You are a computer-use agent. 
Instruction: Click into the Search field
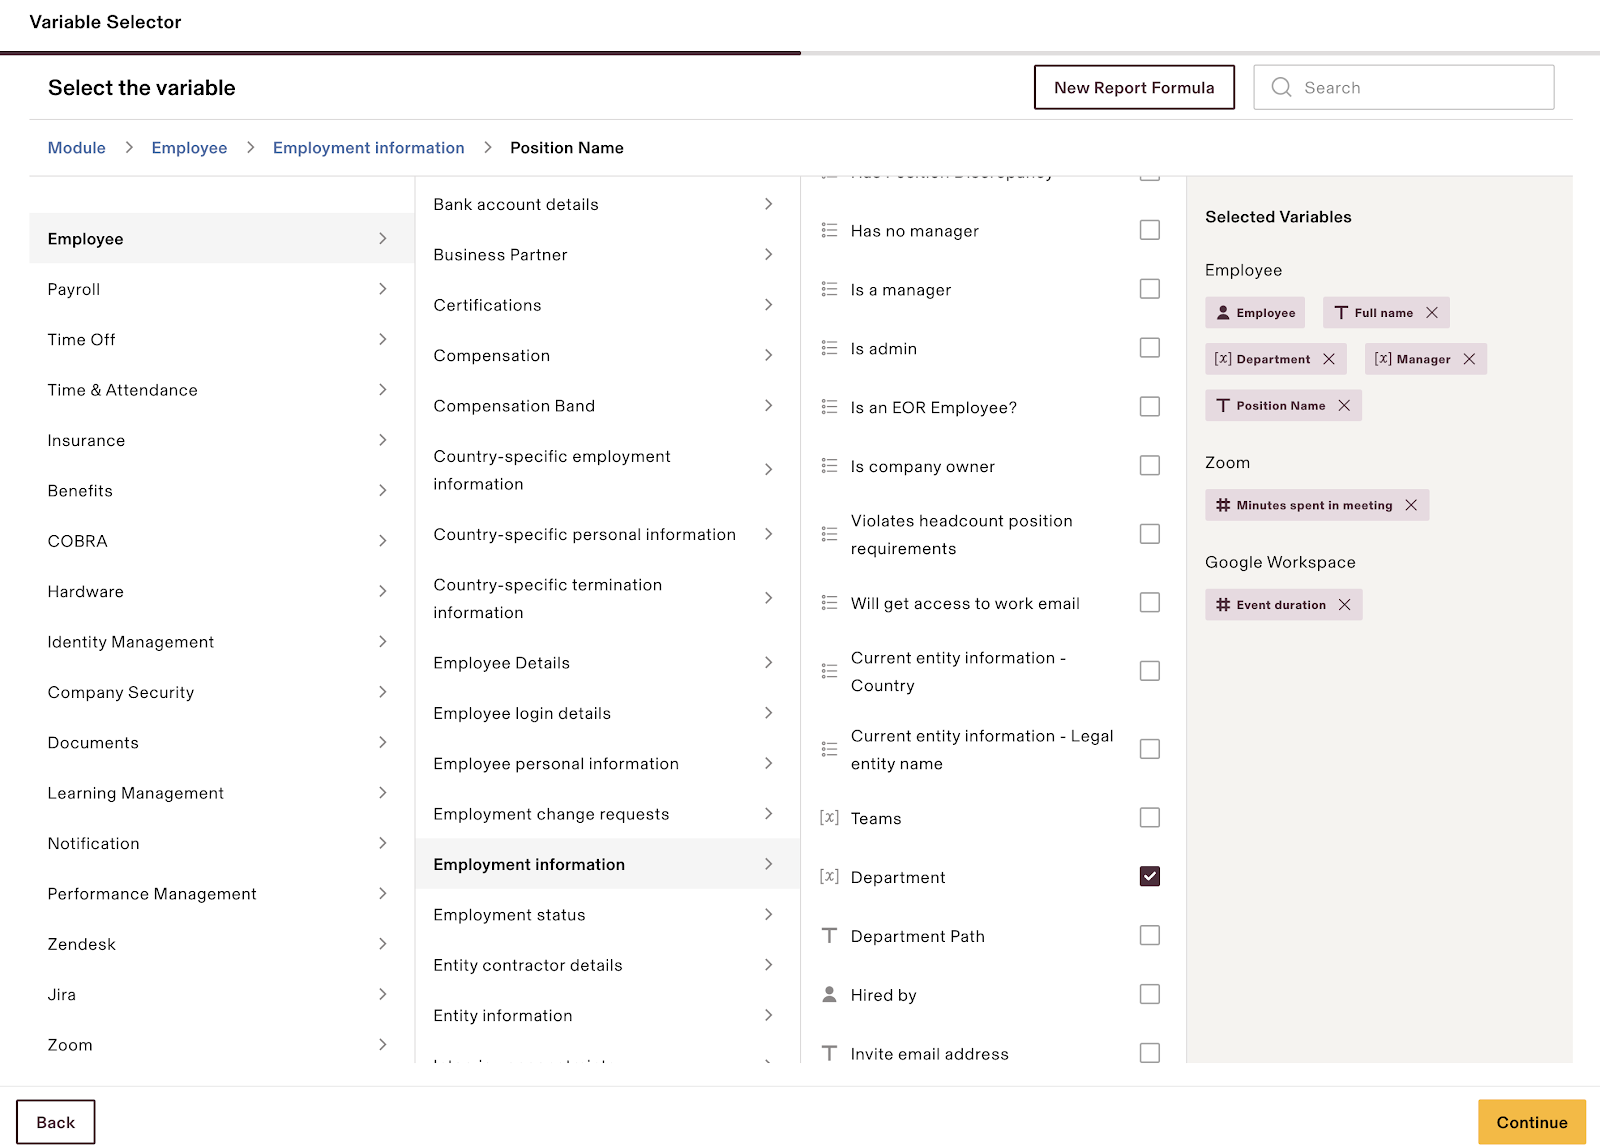coord(1404,87)
